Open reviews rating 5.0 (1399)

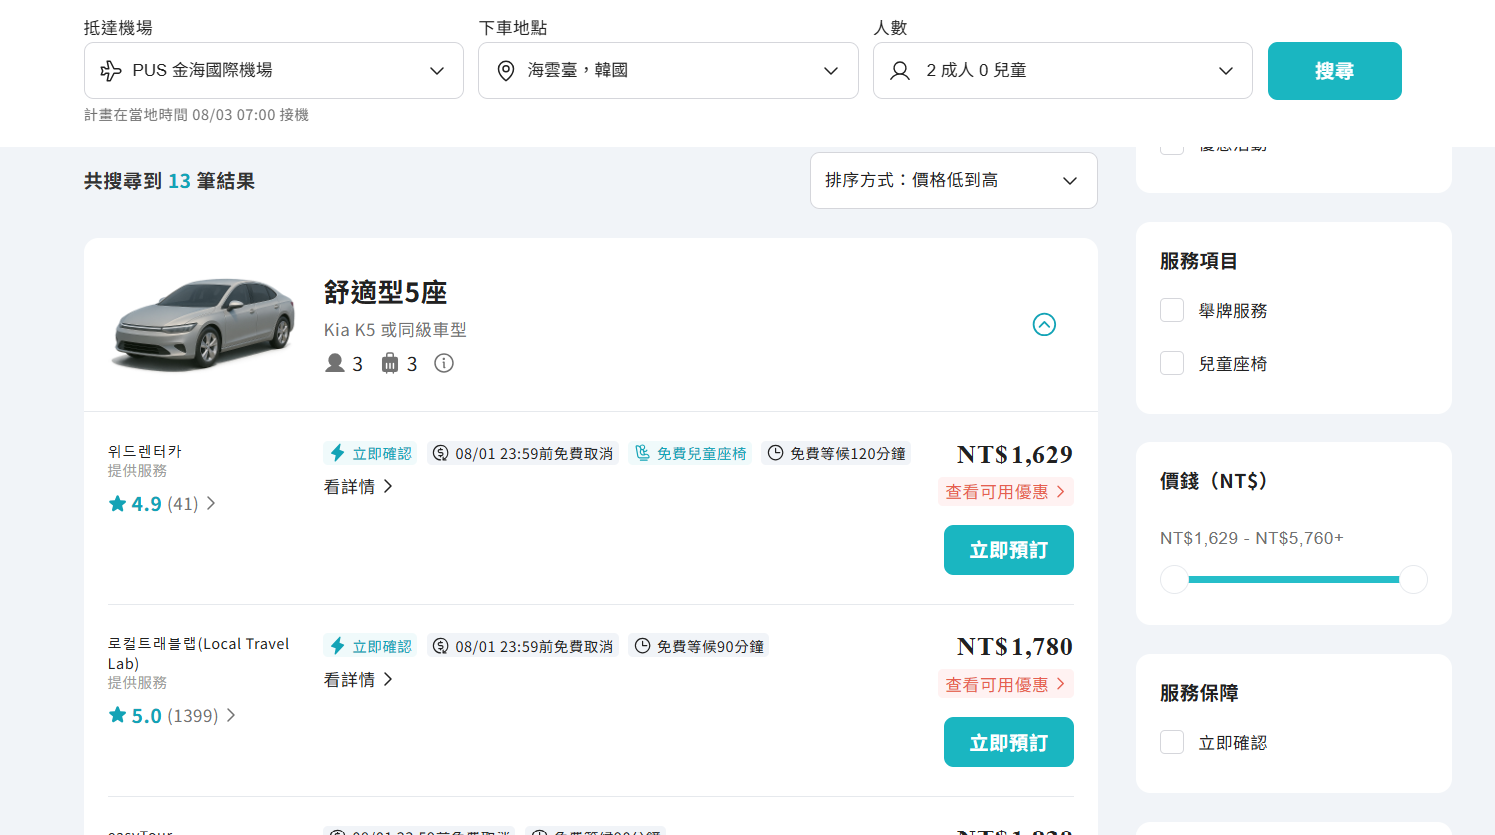tap(172, 716)
